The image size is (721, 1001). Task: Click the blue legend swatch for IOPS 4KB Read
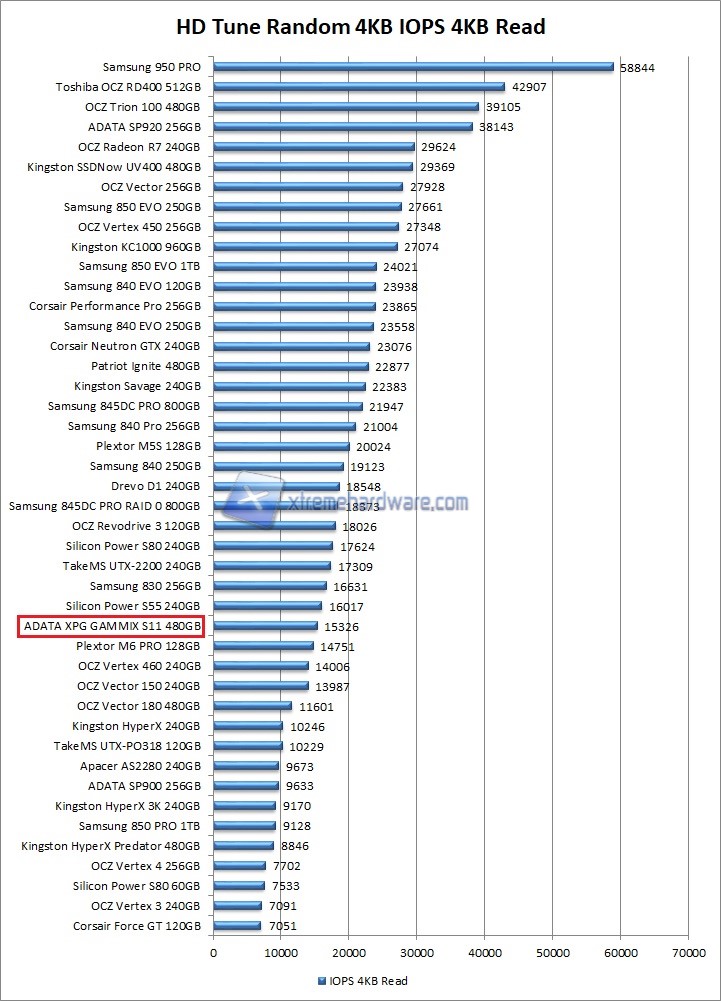322,981
